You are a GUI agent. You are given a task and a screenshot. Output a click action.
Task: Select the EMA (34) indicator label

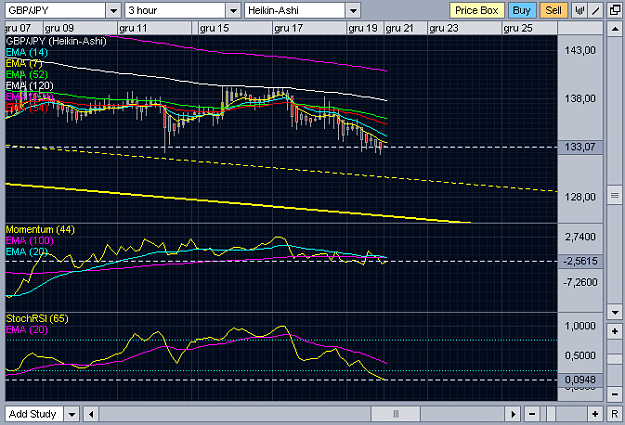(x=27, y=108)
